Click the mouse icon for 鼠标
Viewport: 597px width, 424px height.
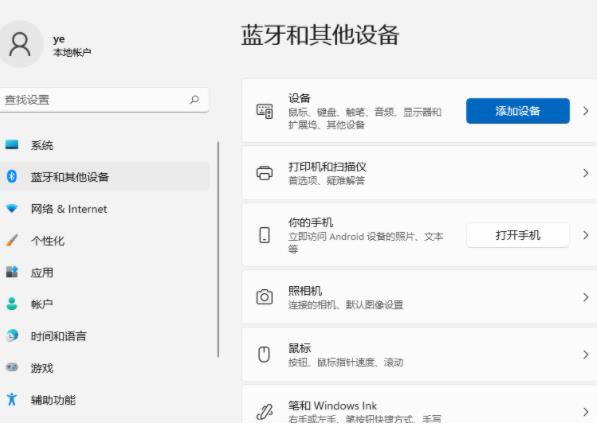point(264,355)
